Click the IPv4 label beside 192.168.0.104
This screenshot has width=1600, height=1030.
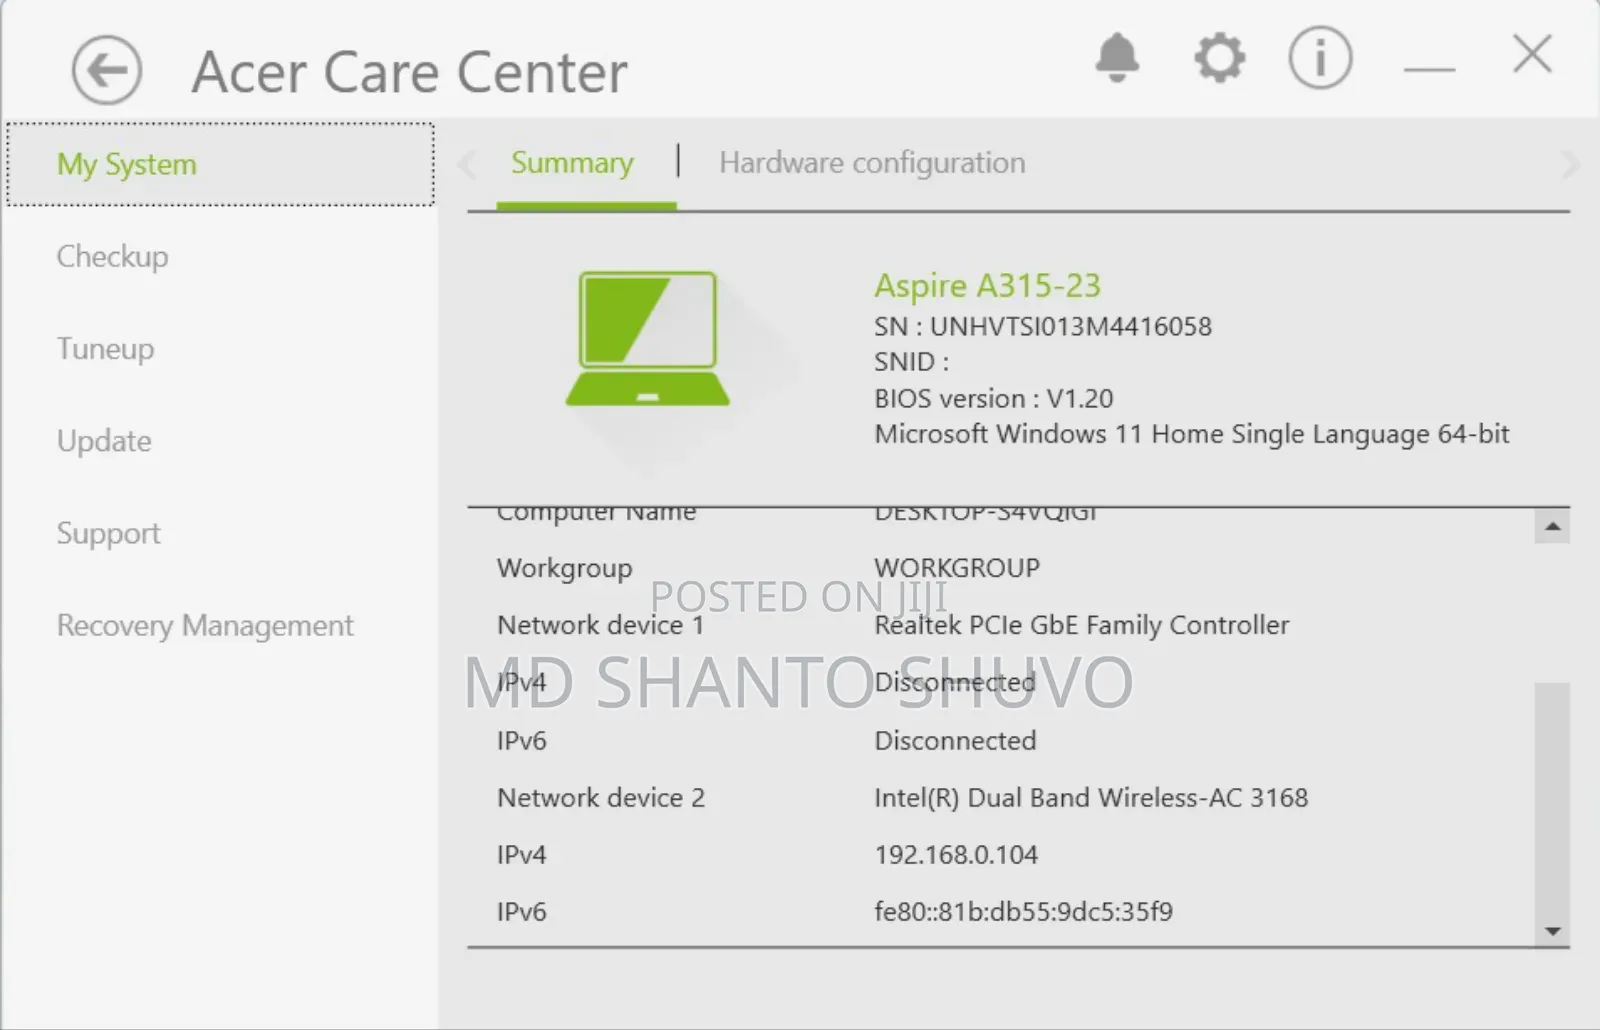pos(521,855)
